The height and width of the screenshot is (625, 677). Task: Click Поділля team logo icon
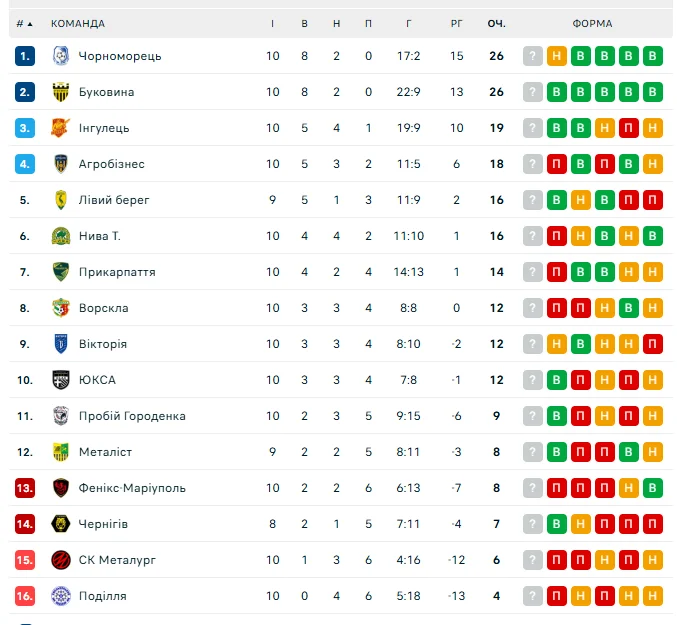coord(60,596)
